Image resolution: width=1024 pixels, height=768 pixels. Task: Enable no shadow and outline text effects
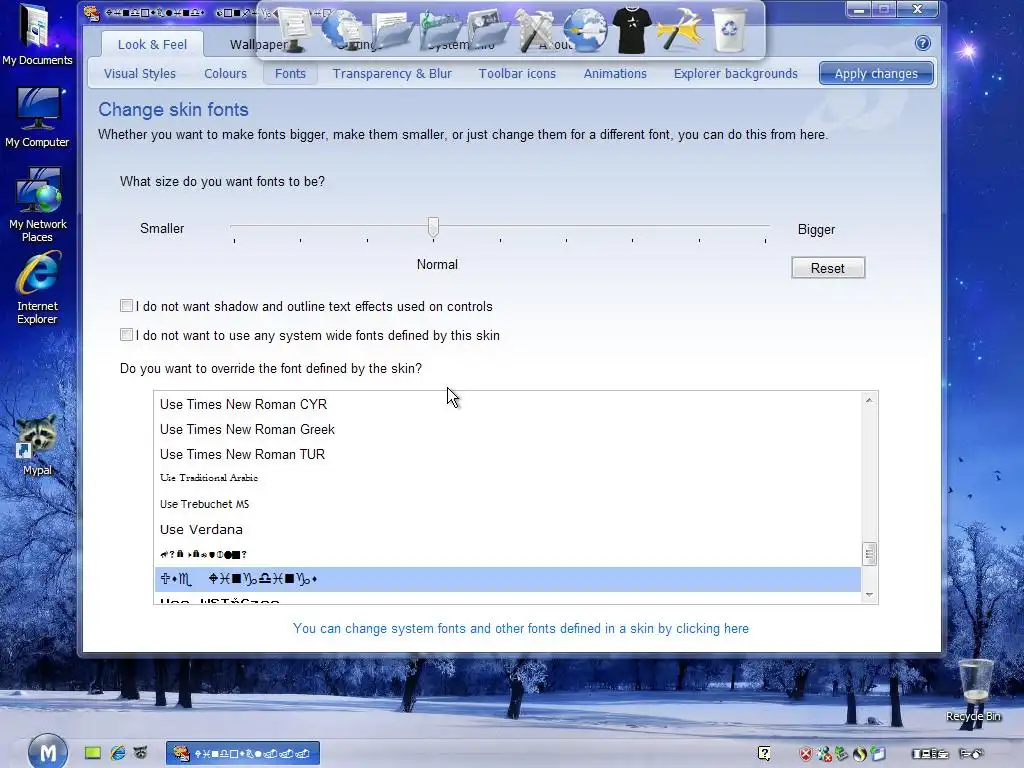[x=127, y=306]
